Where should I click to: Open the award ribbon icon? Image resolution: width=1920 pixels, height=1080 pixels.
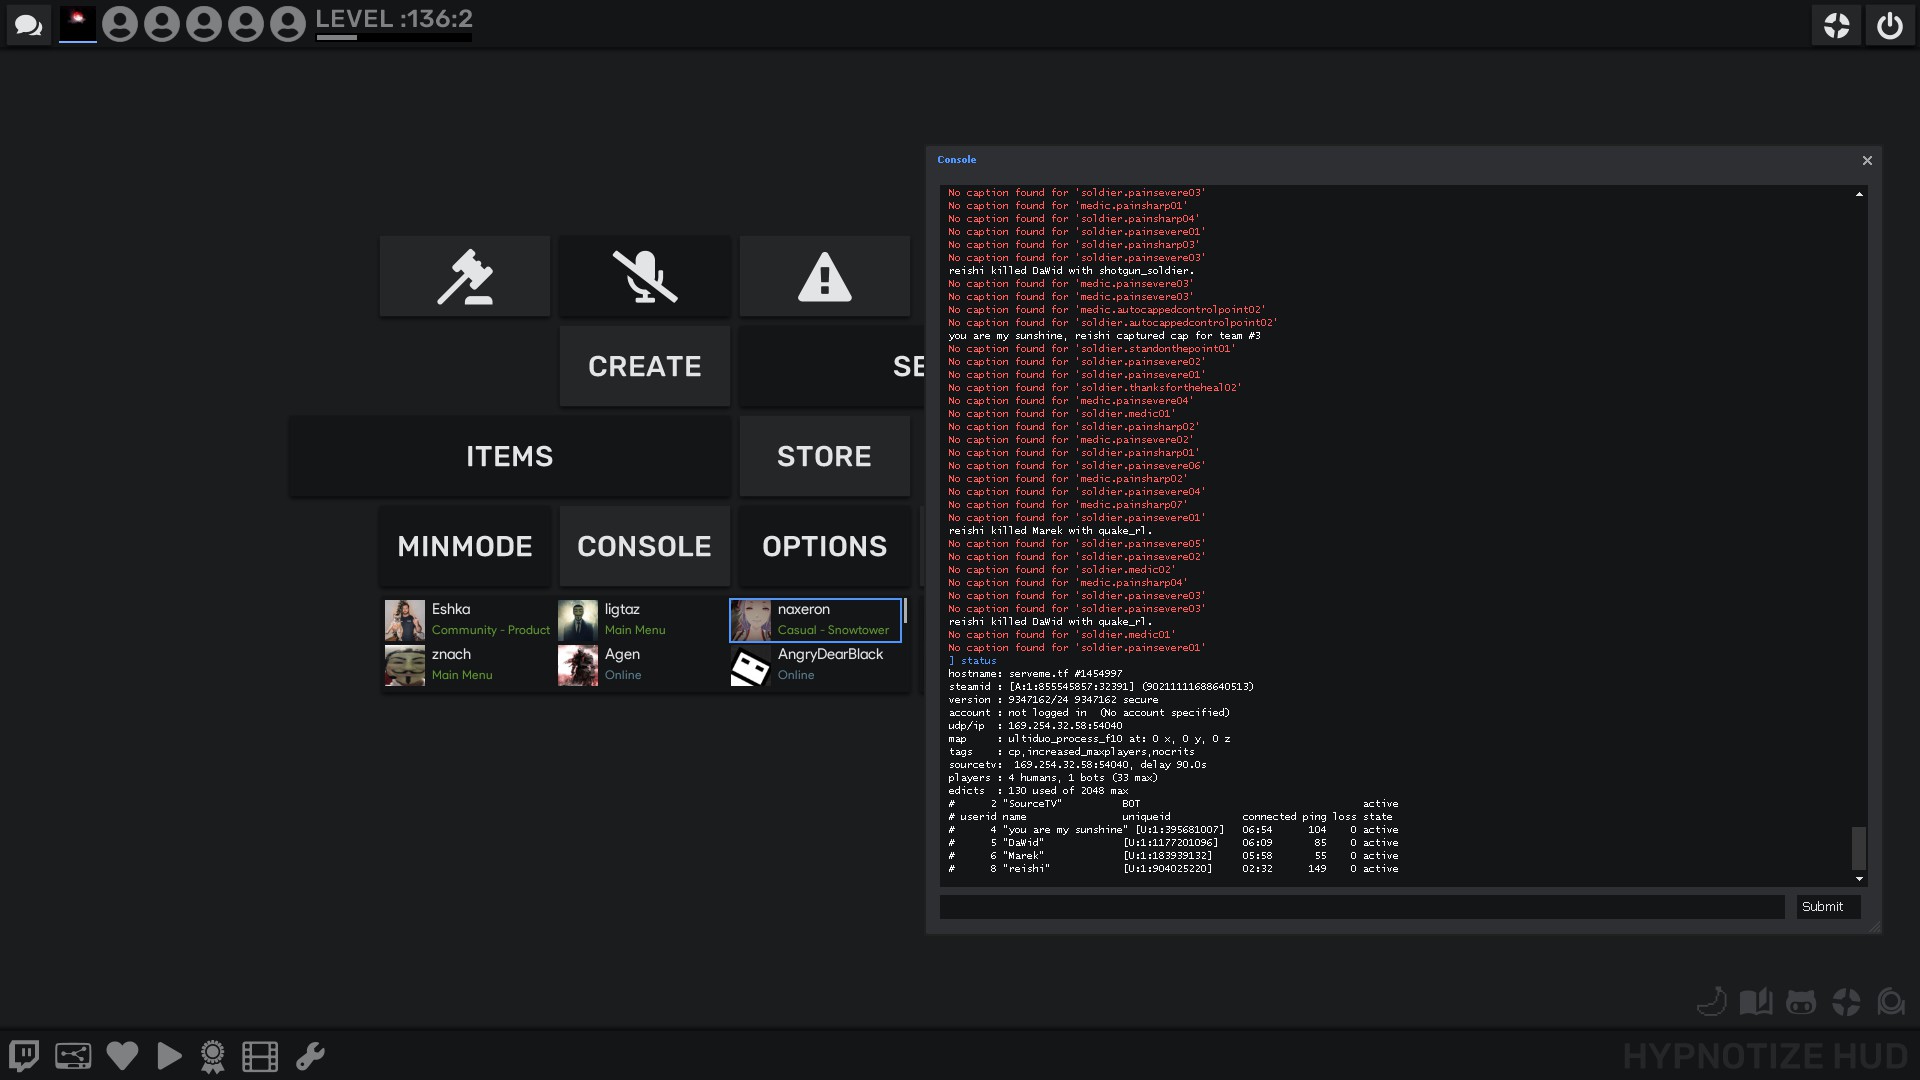point(212,1056)
